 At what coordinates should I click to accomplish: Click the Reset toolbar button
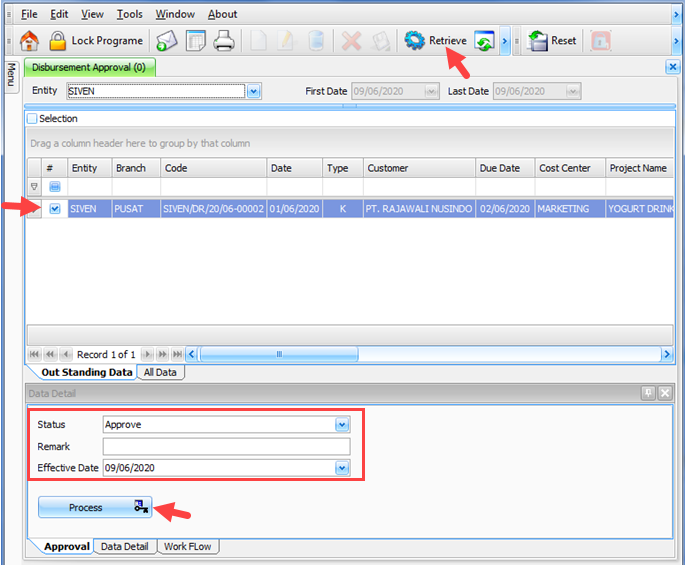coord(552,41)
